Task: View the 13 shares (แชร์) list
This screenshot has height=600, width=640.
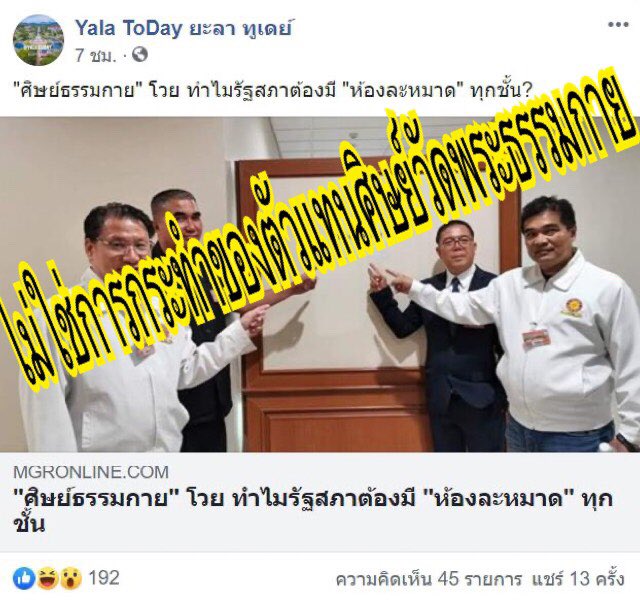Action: click(578, 579)
